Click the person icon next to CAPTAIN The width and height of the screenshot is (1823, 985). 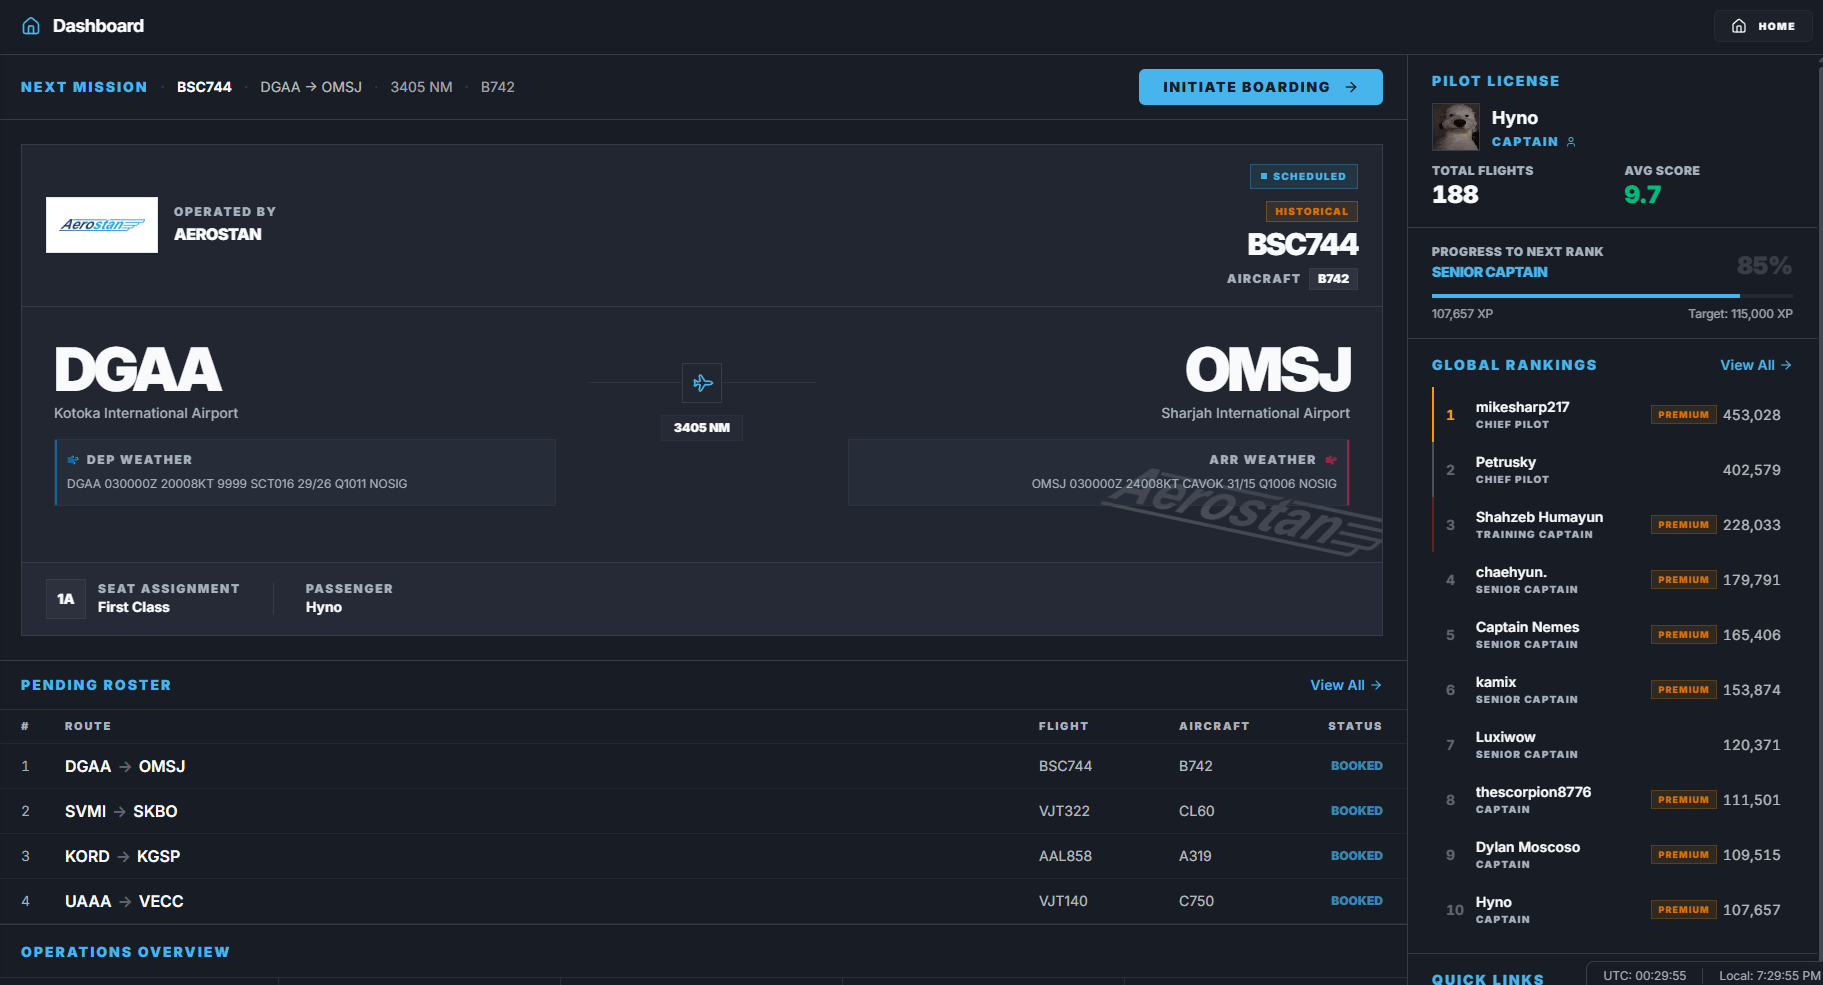click(x=1571, y=142)
